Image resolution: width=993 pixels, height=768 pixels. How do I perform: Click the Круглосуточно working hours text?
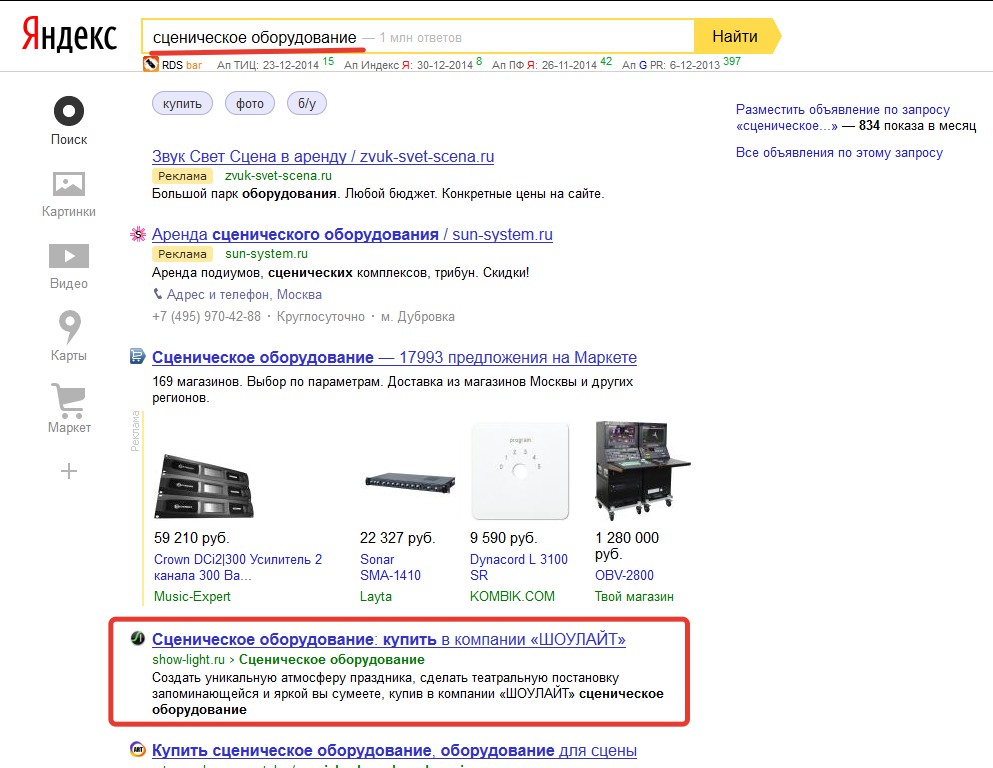pyautogui.click(x=320, y=317)
